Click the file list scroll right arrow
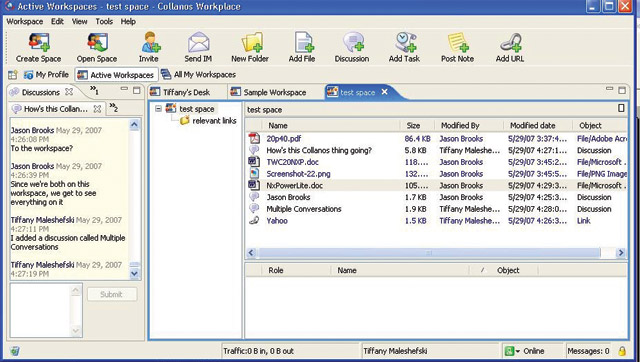Image resolution: width=640 pixels, height=362 pixels. coord(620,253)
